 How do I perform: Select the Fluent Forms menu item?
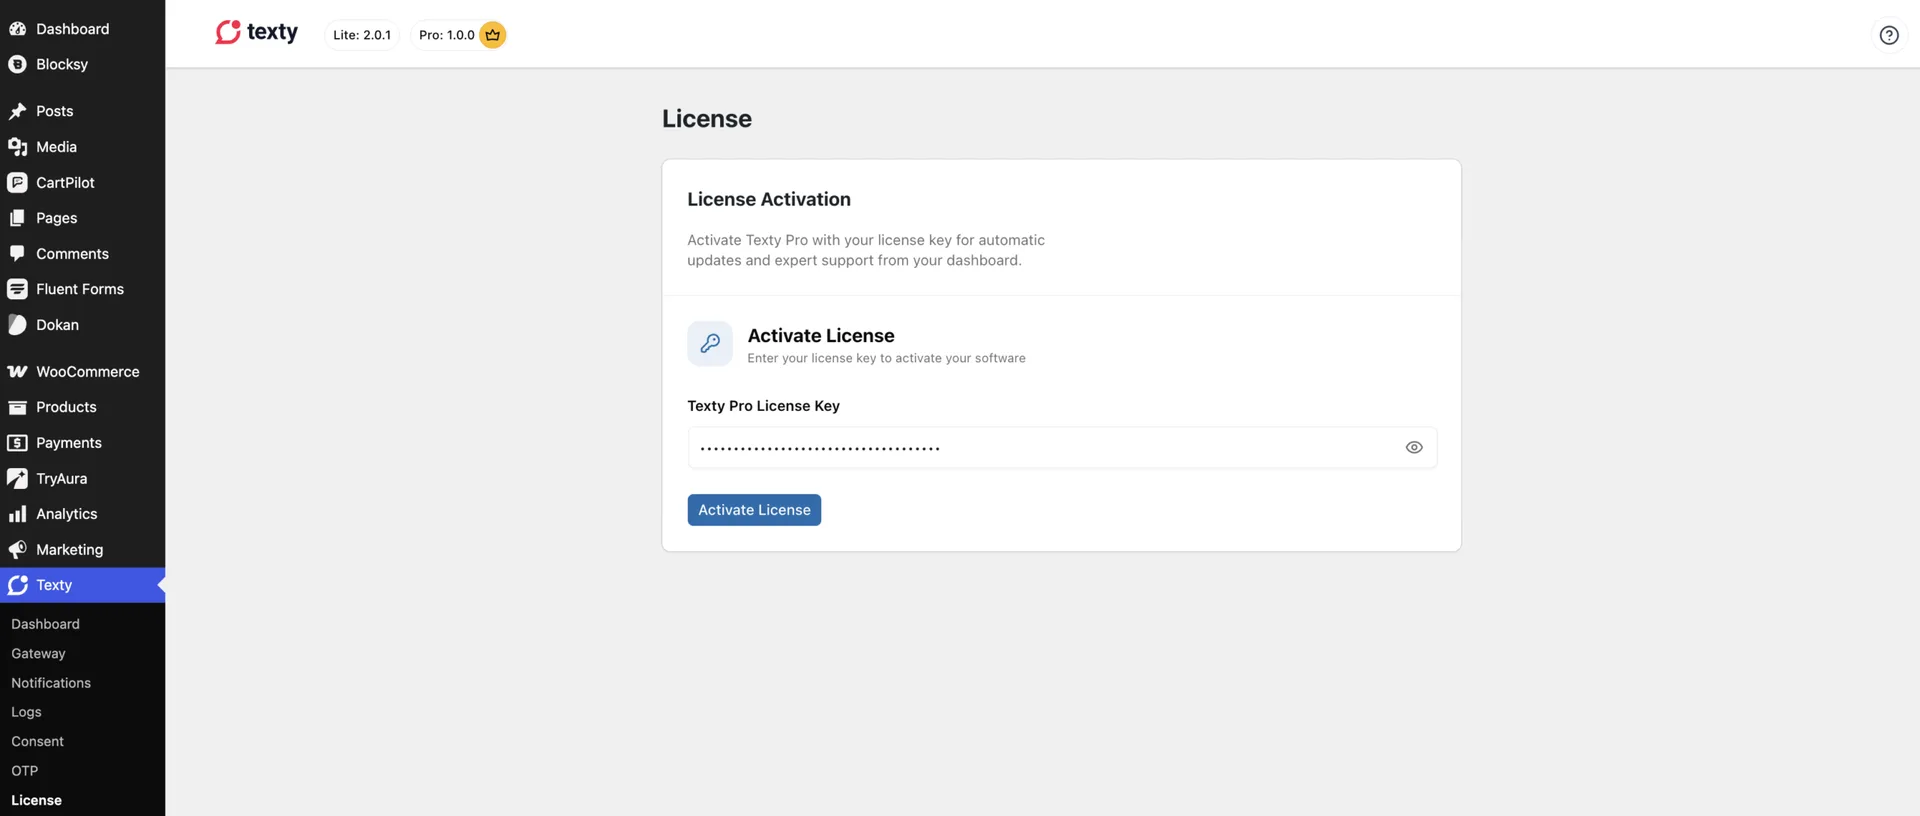[80, 289]
